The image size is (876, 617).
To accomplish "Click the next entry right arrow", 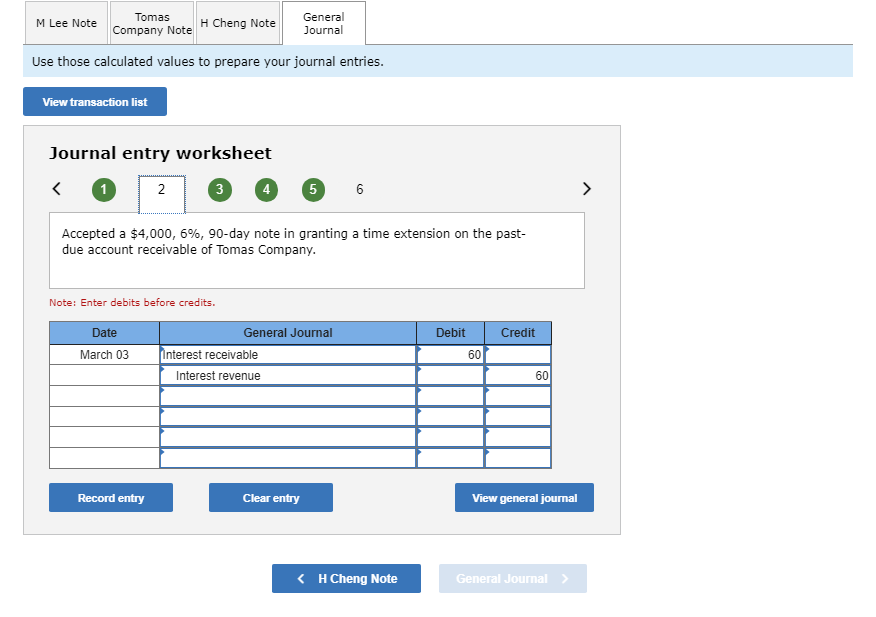I will (x=586, y=189).
